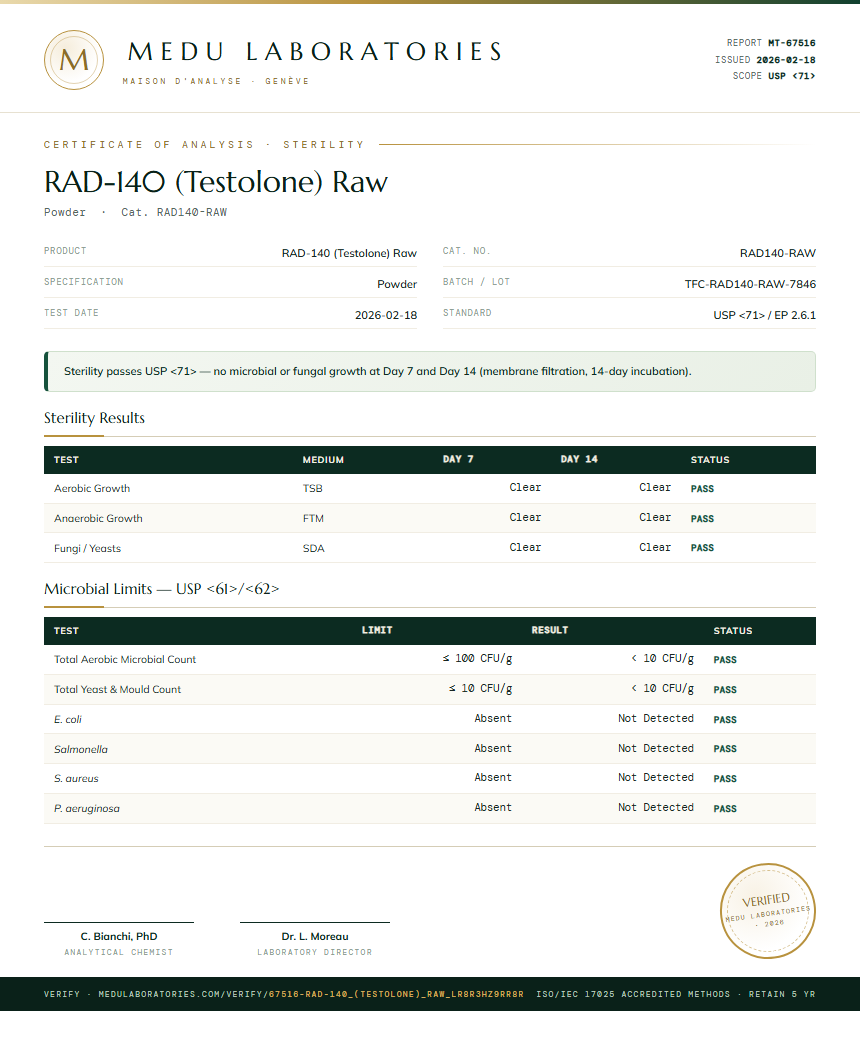Image resolution: width=860 pixels, height=1041 pixels.
Task: Select the report number MT-67516
Action: click(x=792, y=43)
